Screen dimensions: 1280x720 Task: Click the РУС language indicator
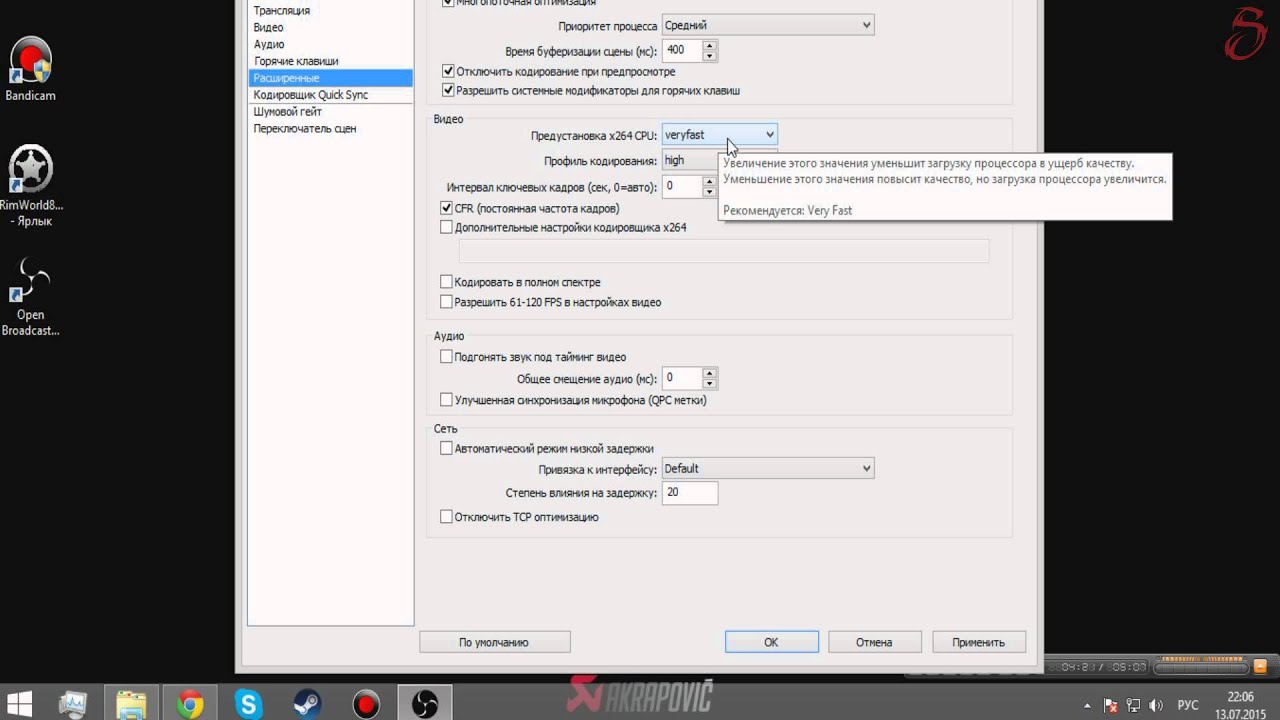pyautogui.click(x=1188, y=705)
